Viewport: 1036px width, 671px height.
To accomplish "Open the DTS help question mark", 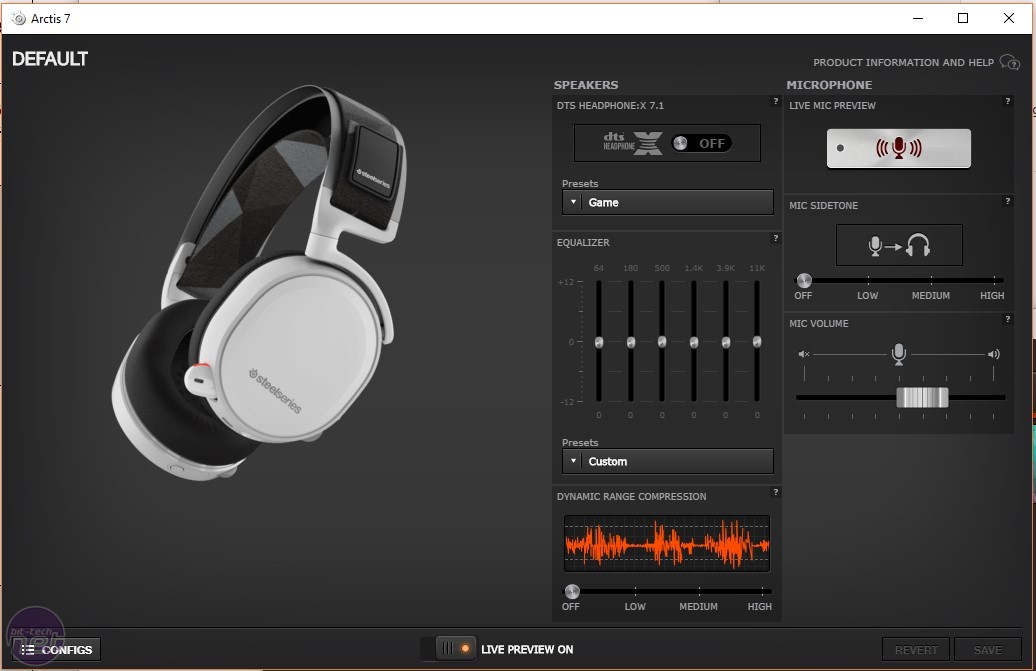I will (776, 101).
